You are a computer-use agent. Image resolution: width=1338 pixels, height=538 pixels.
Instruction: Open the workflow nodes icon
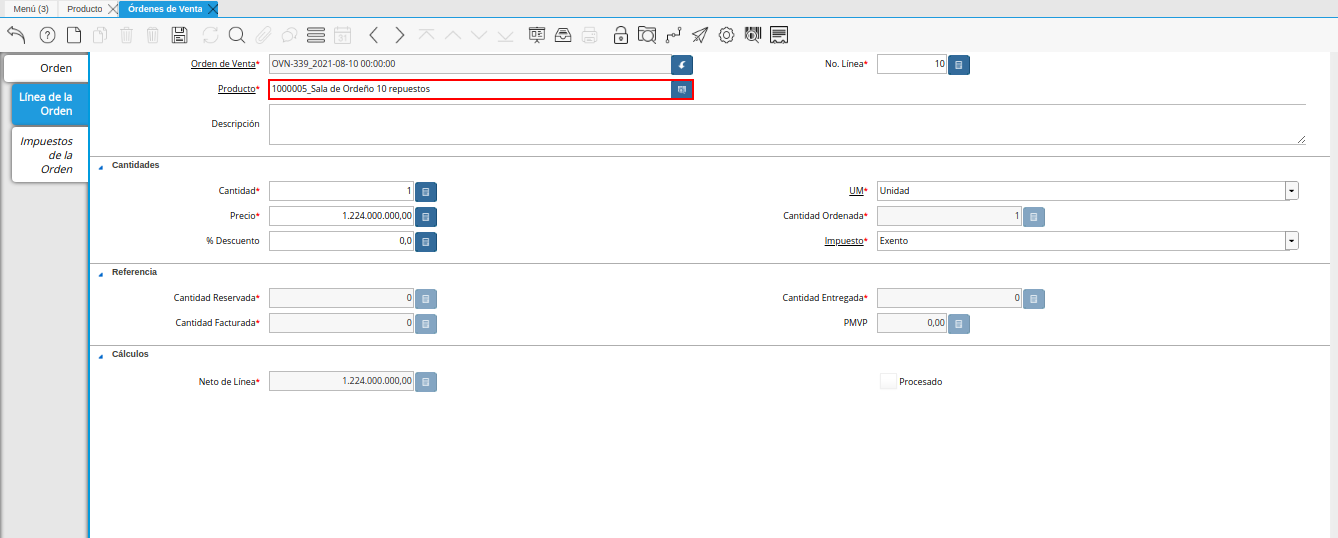(x=674, y=35)
